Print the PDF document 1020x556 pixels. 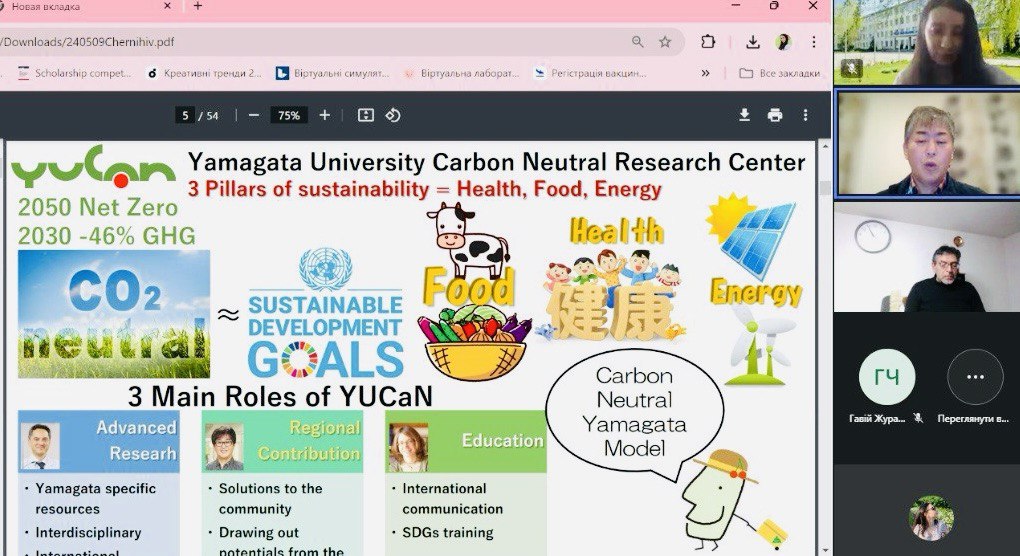point(774,116)
